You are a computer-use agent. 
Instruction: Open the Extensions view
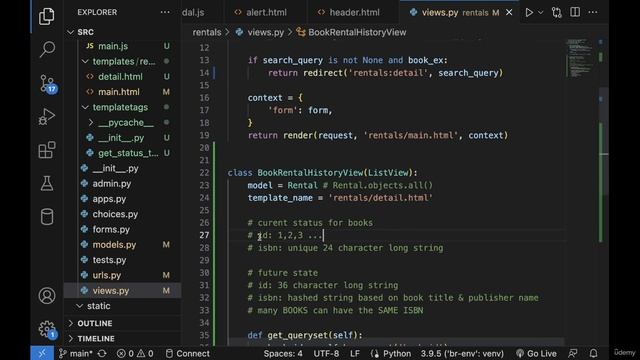pos(47,150)
